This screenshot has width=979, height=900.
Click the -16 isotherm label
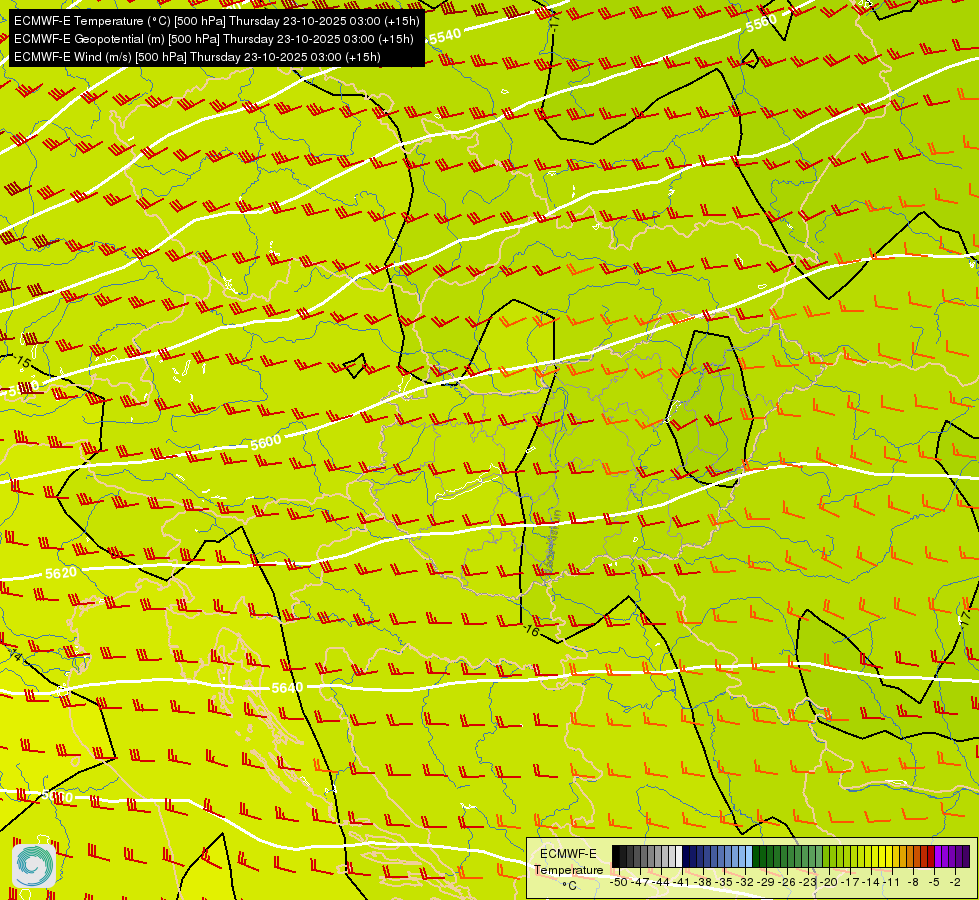pos(531,630)
